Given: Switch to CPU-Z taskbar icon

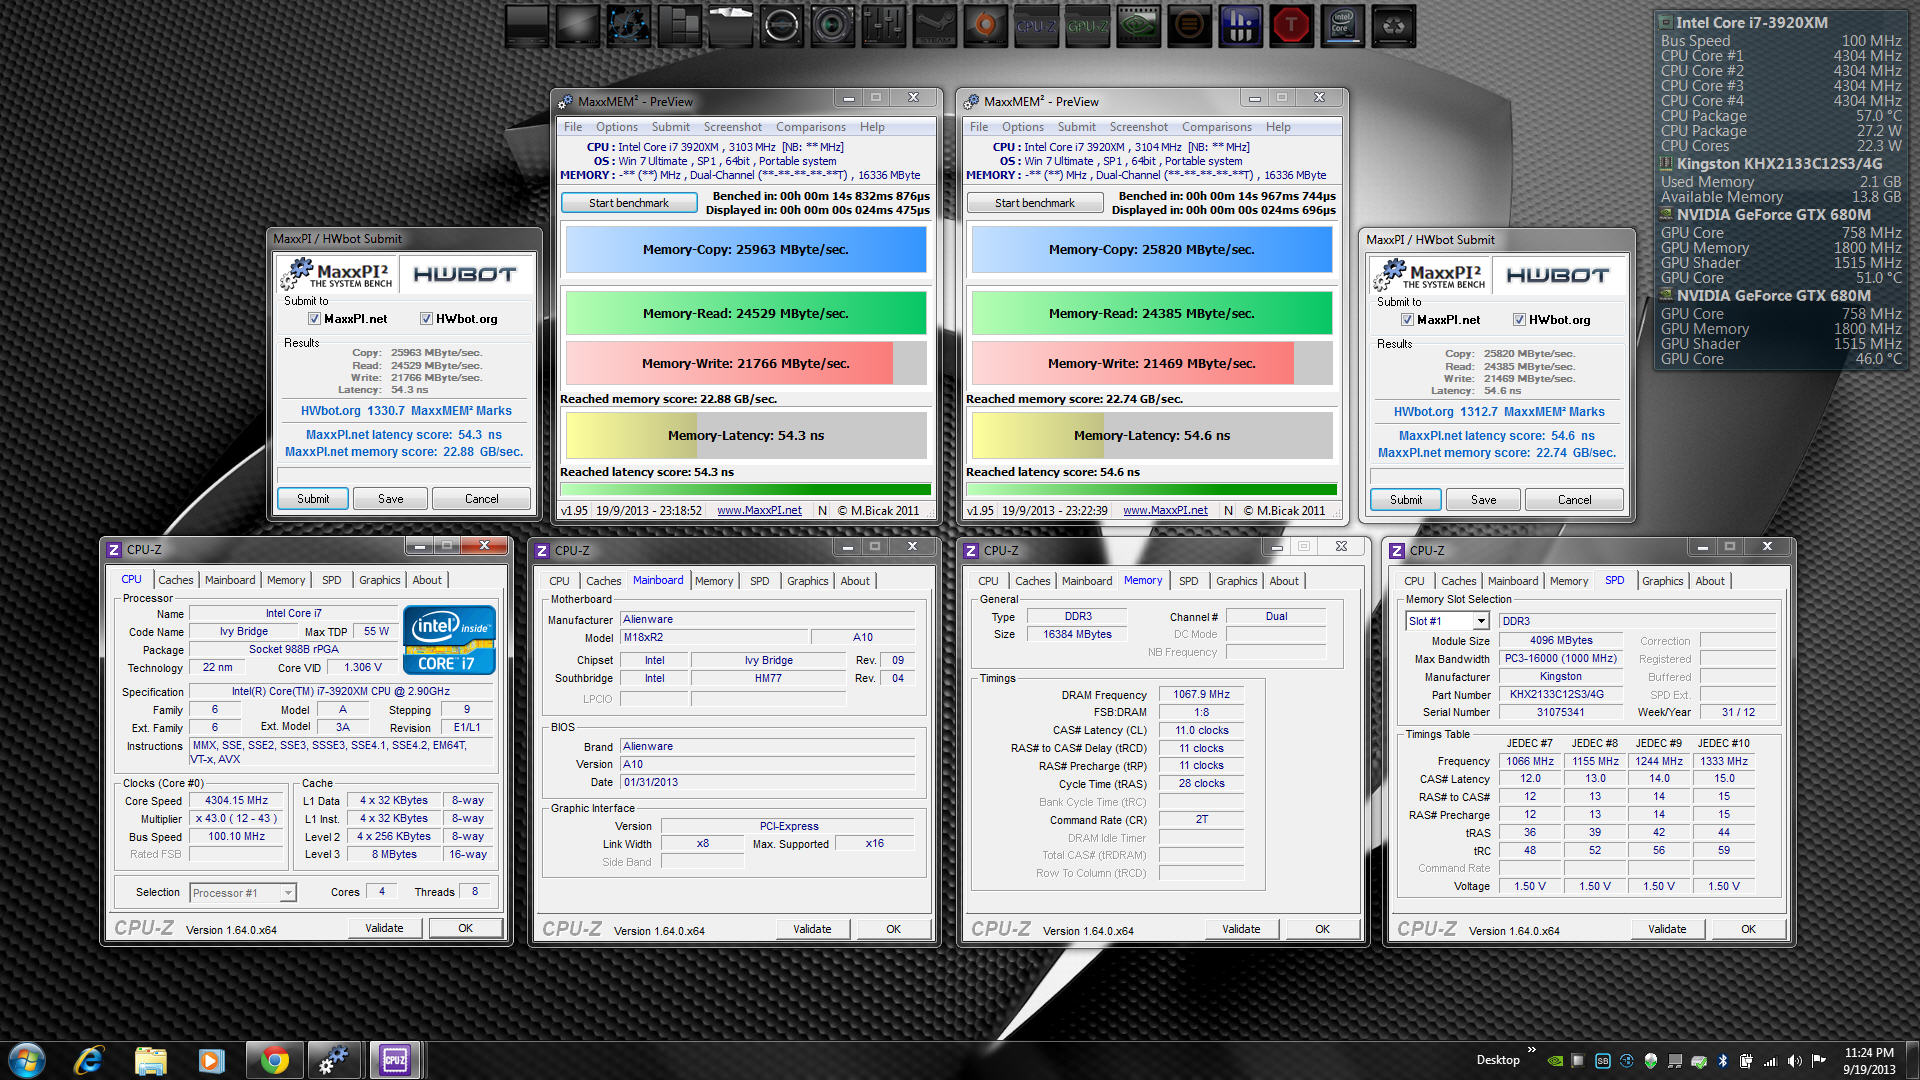Looking at the screenshot, I should click(x=395, y=1060).
